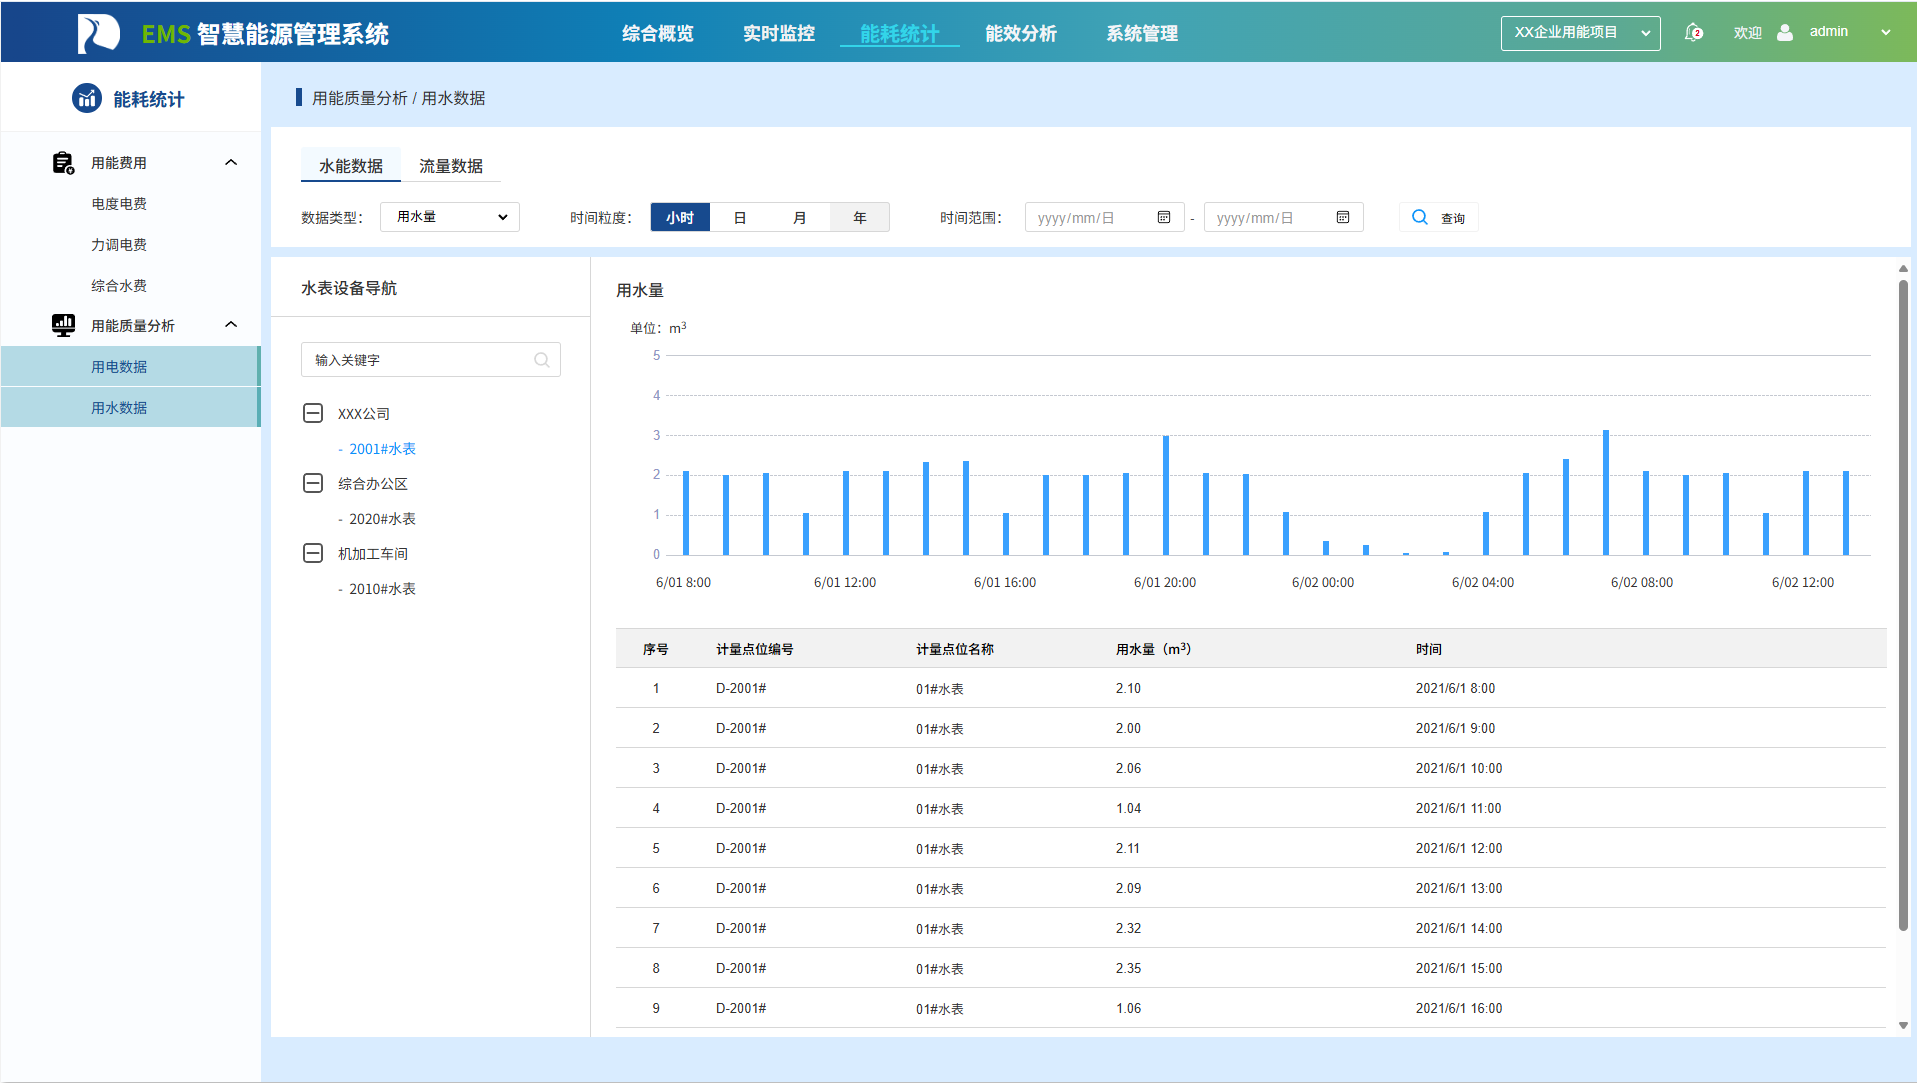The width and height of the screenshot is (1917, 1083).
Task: Click the 用水量 (m³) column header
Action: (1153, 649)
